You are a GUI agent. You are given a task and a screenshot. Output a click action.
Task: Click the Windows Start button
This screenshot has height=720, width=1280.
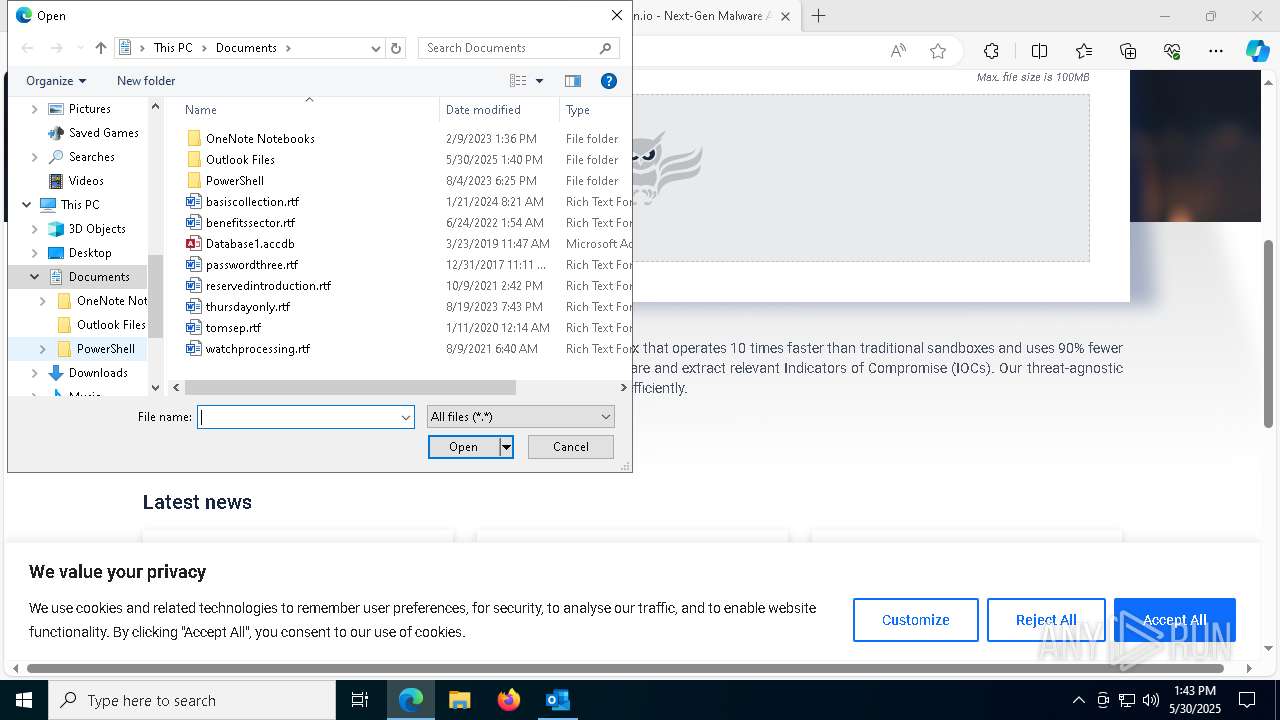(x=24, y=700)
